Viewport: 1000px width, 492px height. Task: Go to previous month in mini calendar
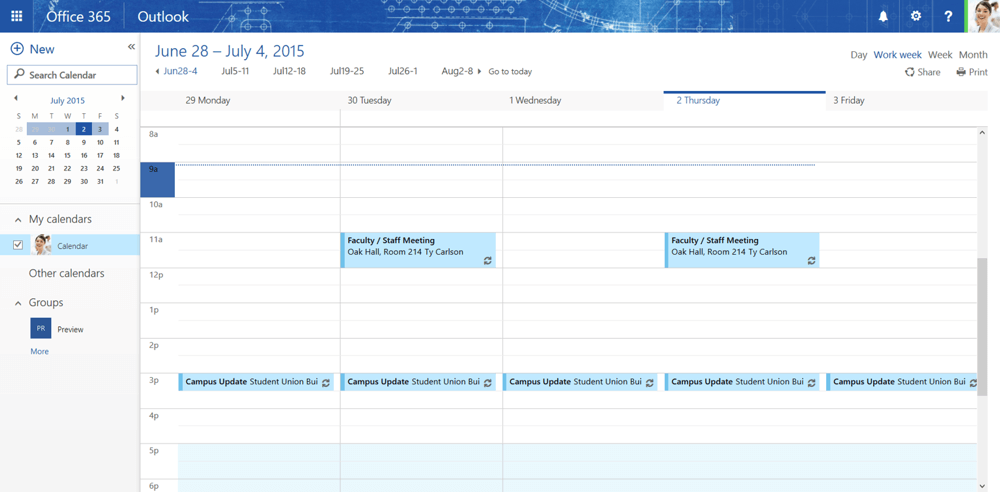click(x=16, y=99)
